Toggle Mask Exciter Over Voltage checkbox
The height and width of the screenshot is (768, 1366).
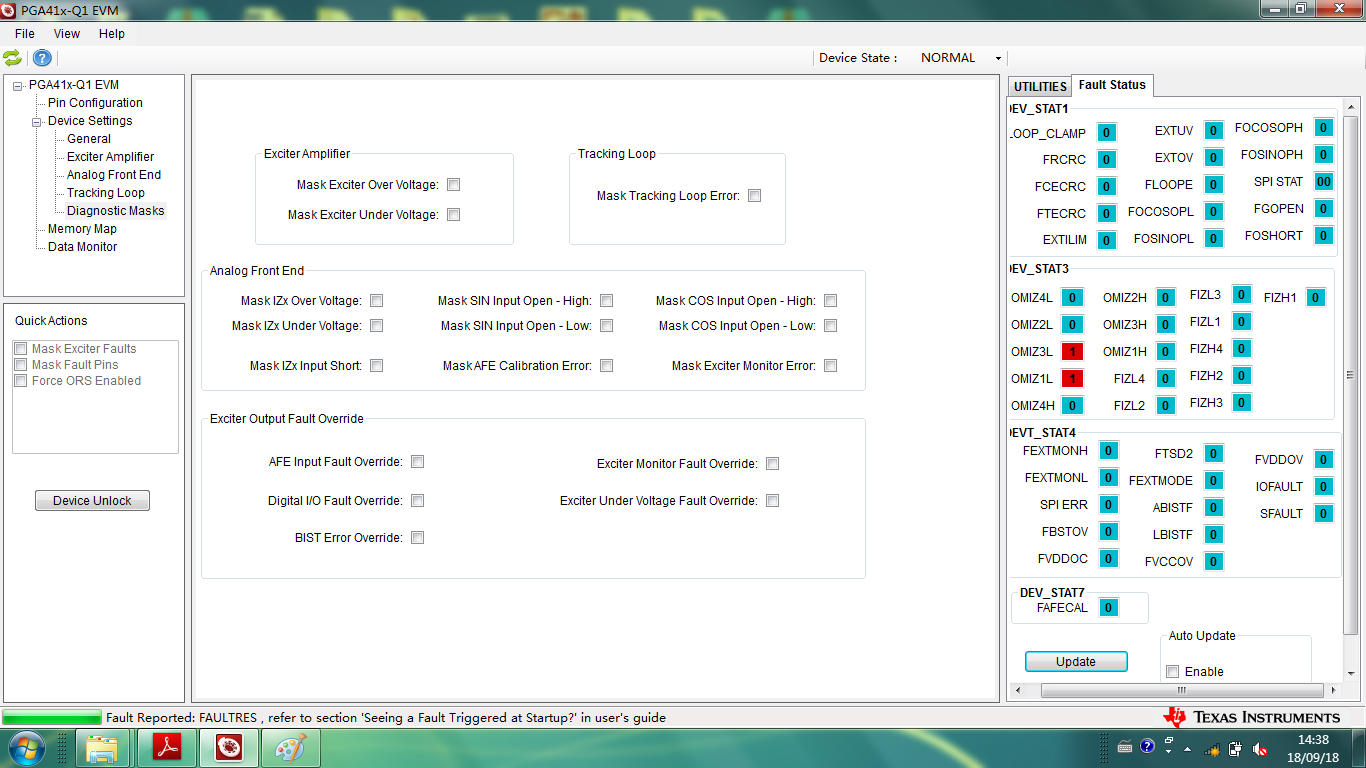(454, 185)
